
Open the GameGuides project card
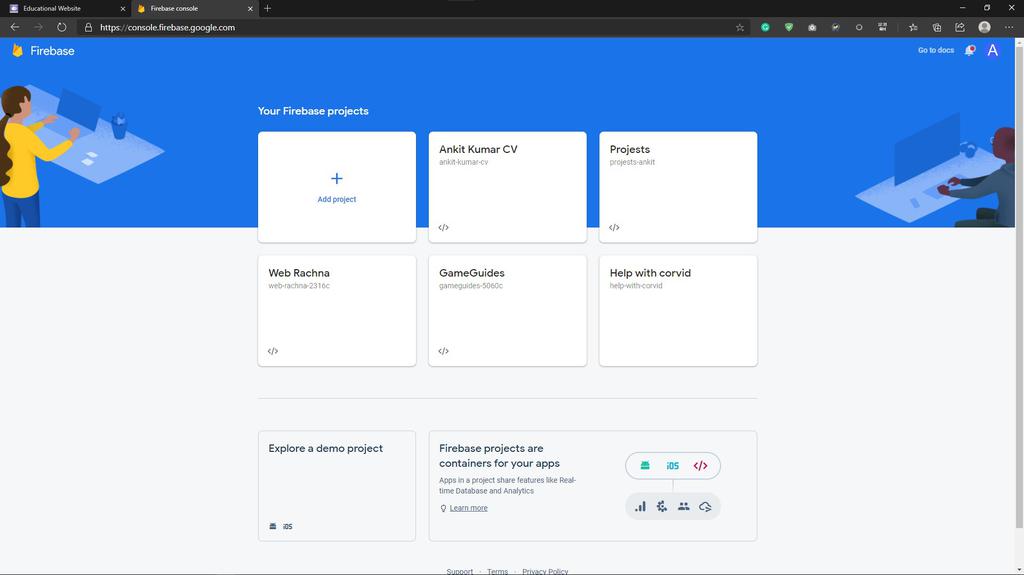507,310
